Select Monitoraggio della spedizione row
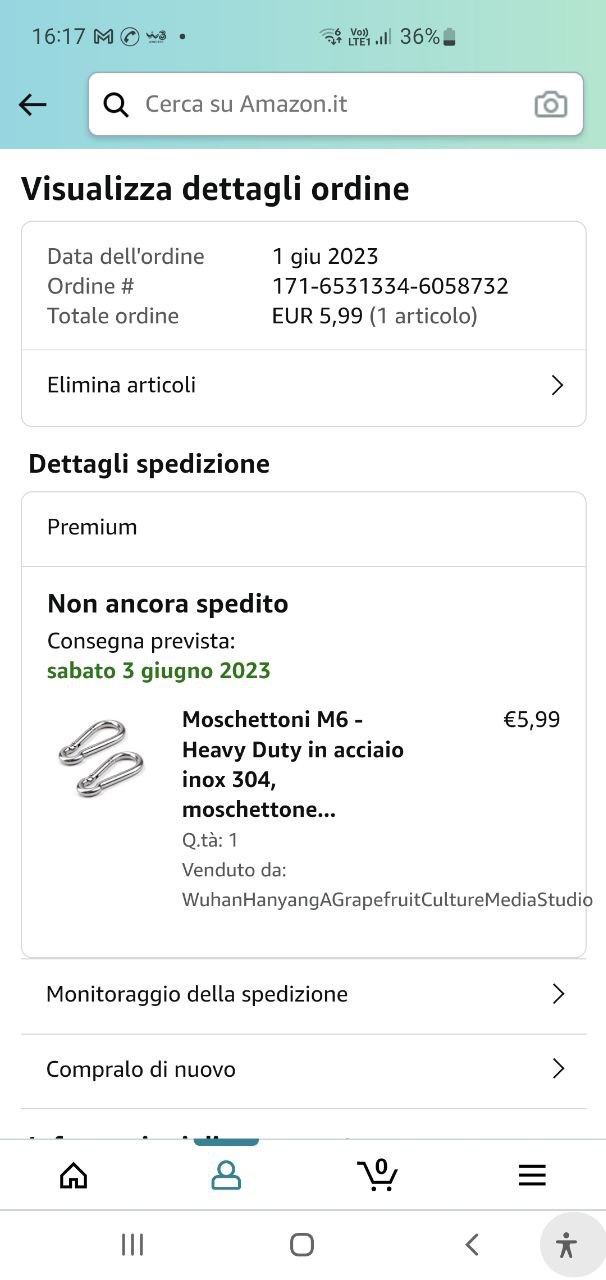Screen dimensions: 606x1280 pos(197,994)
